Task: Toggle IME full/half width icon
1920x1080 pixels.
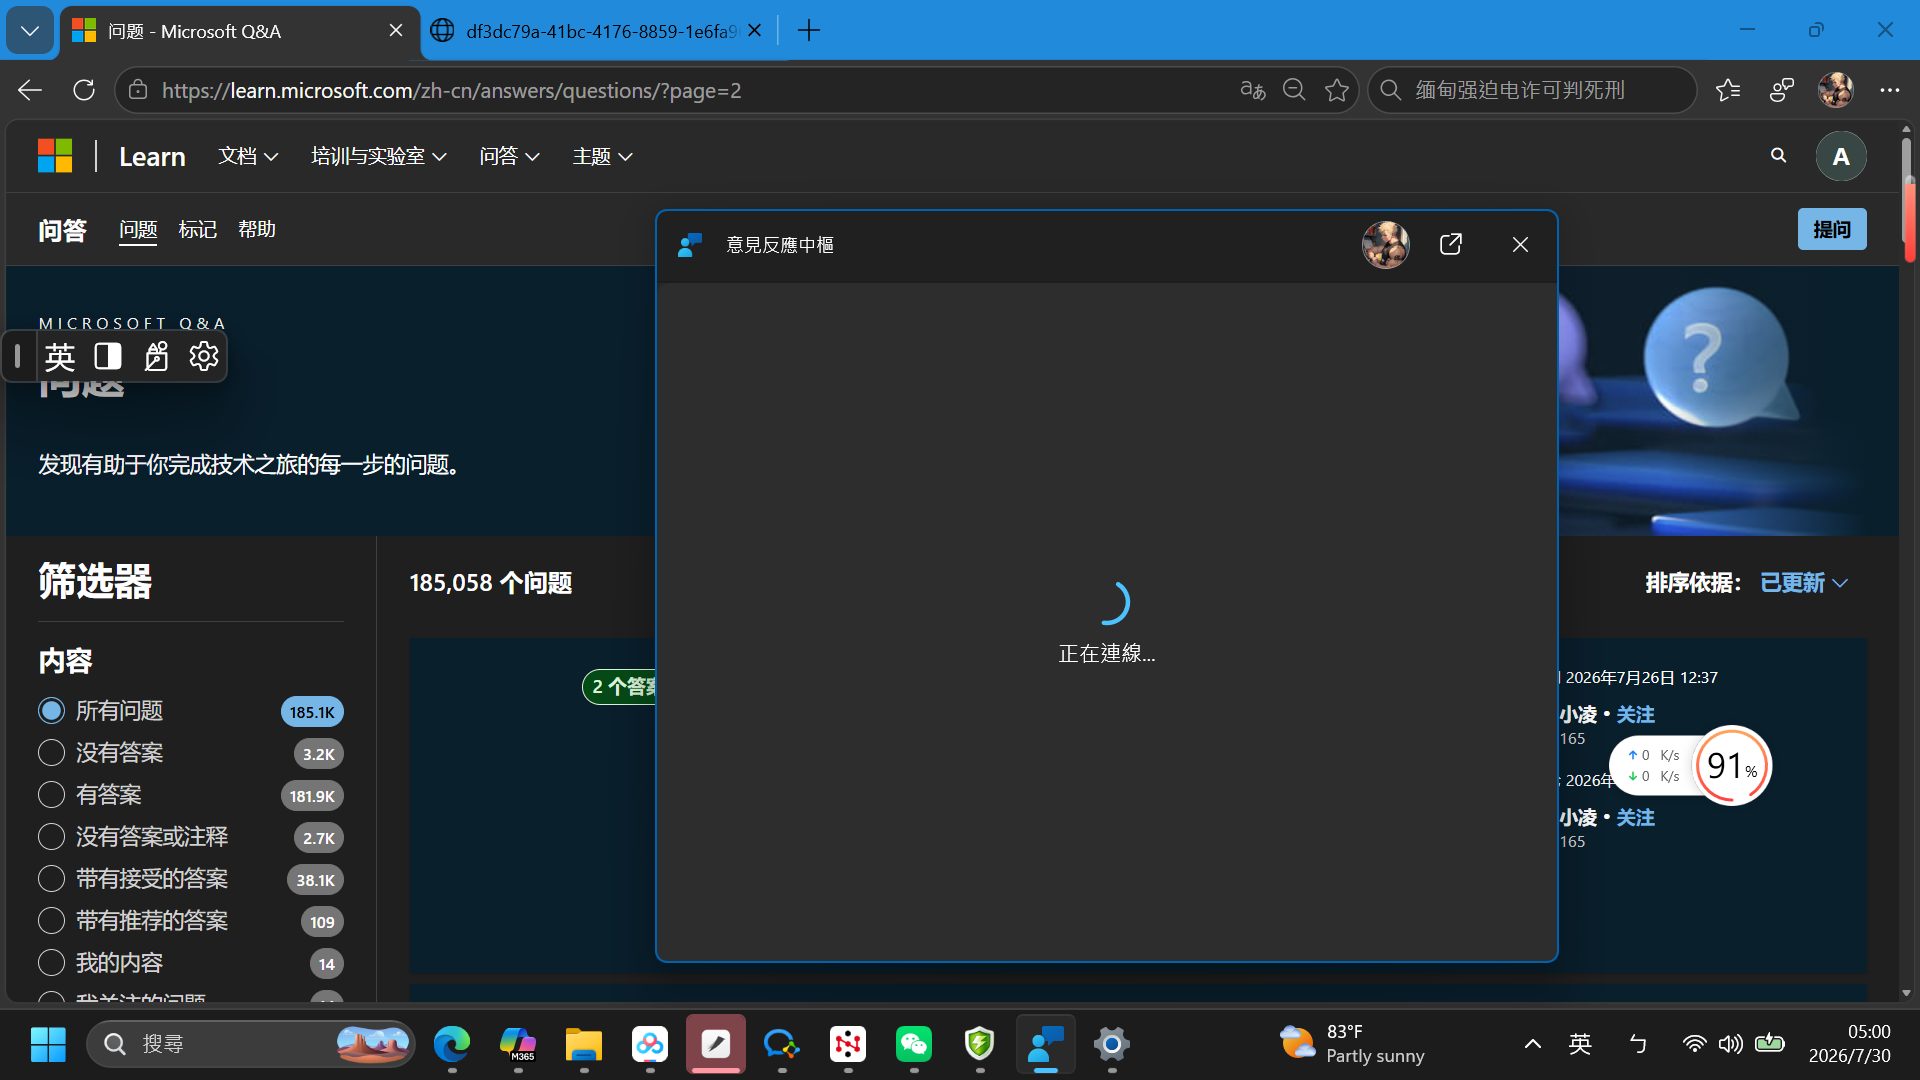Action: tap(108, 356)
